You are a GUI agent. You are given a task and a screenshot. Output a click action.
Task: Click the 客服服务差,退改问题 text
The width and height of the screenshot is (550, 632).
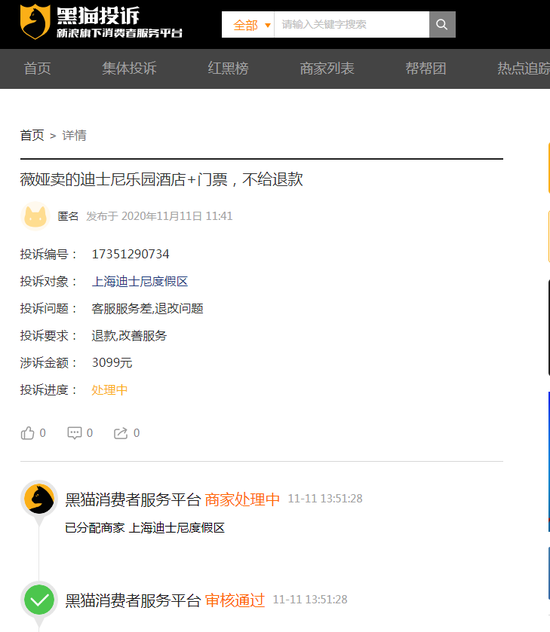pyautogui.click(x=147, y=309)
